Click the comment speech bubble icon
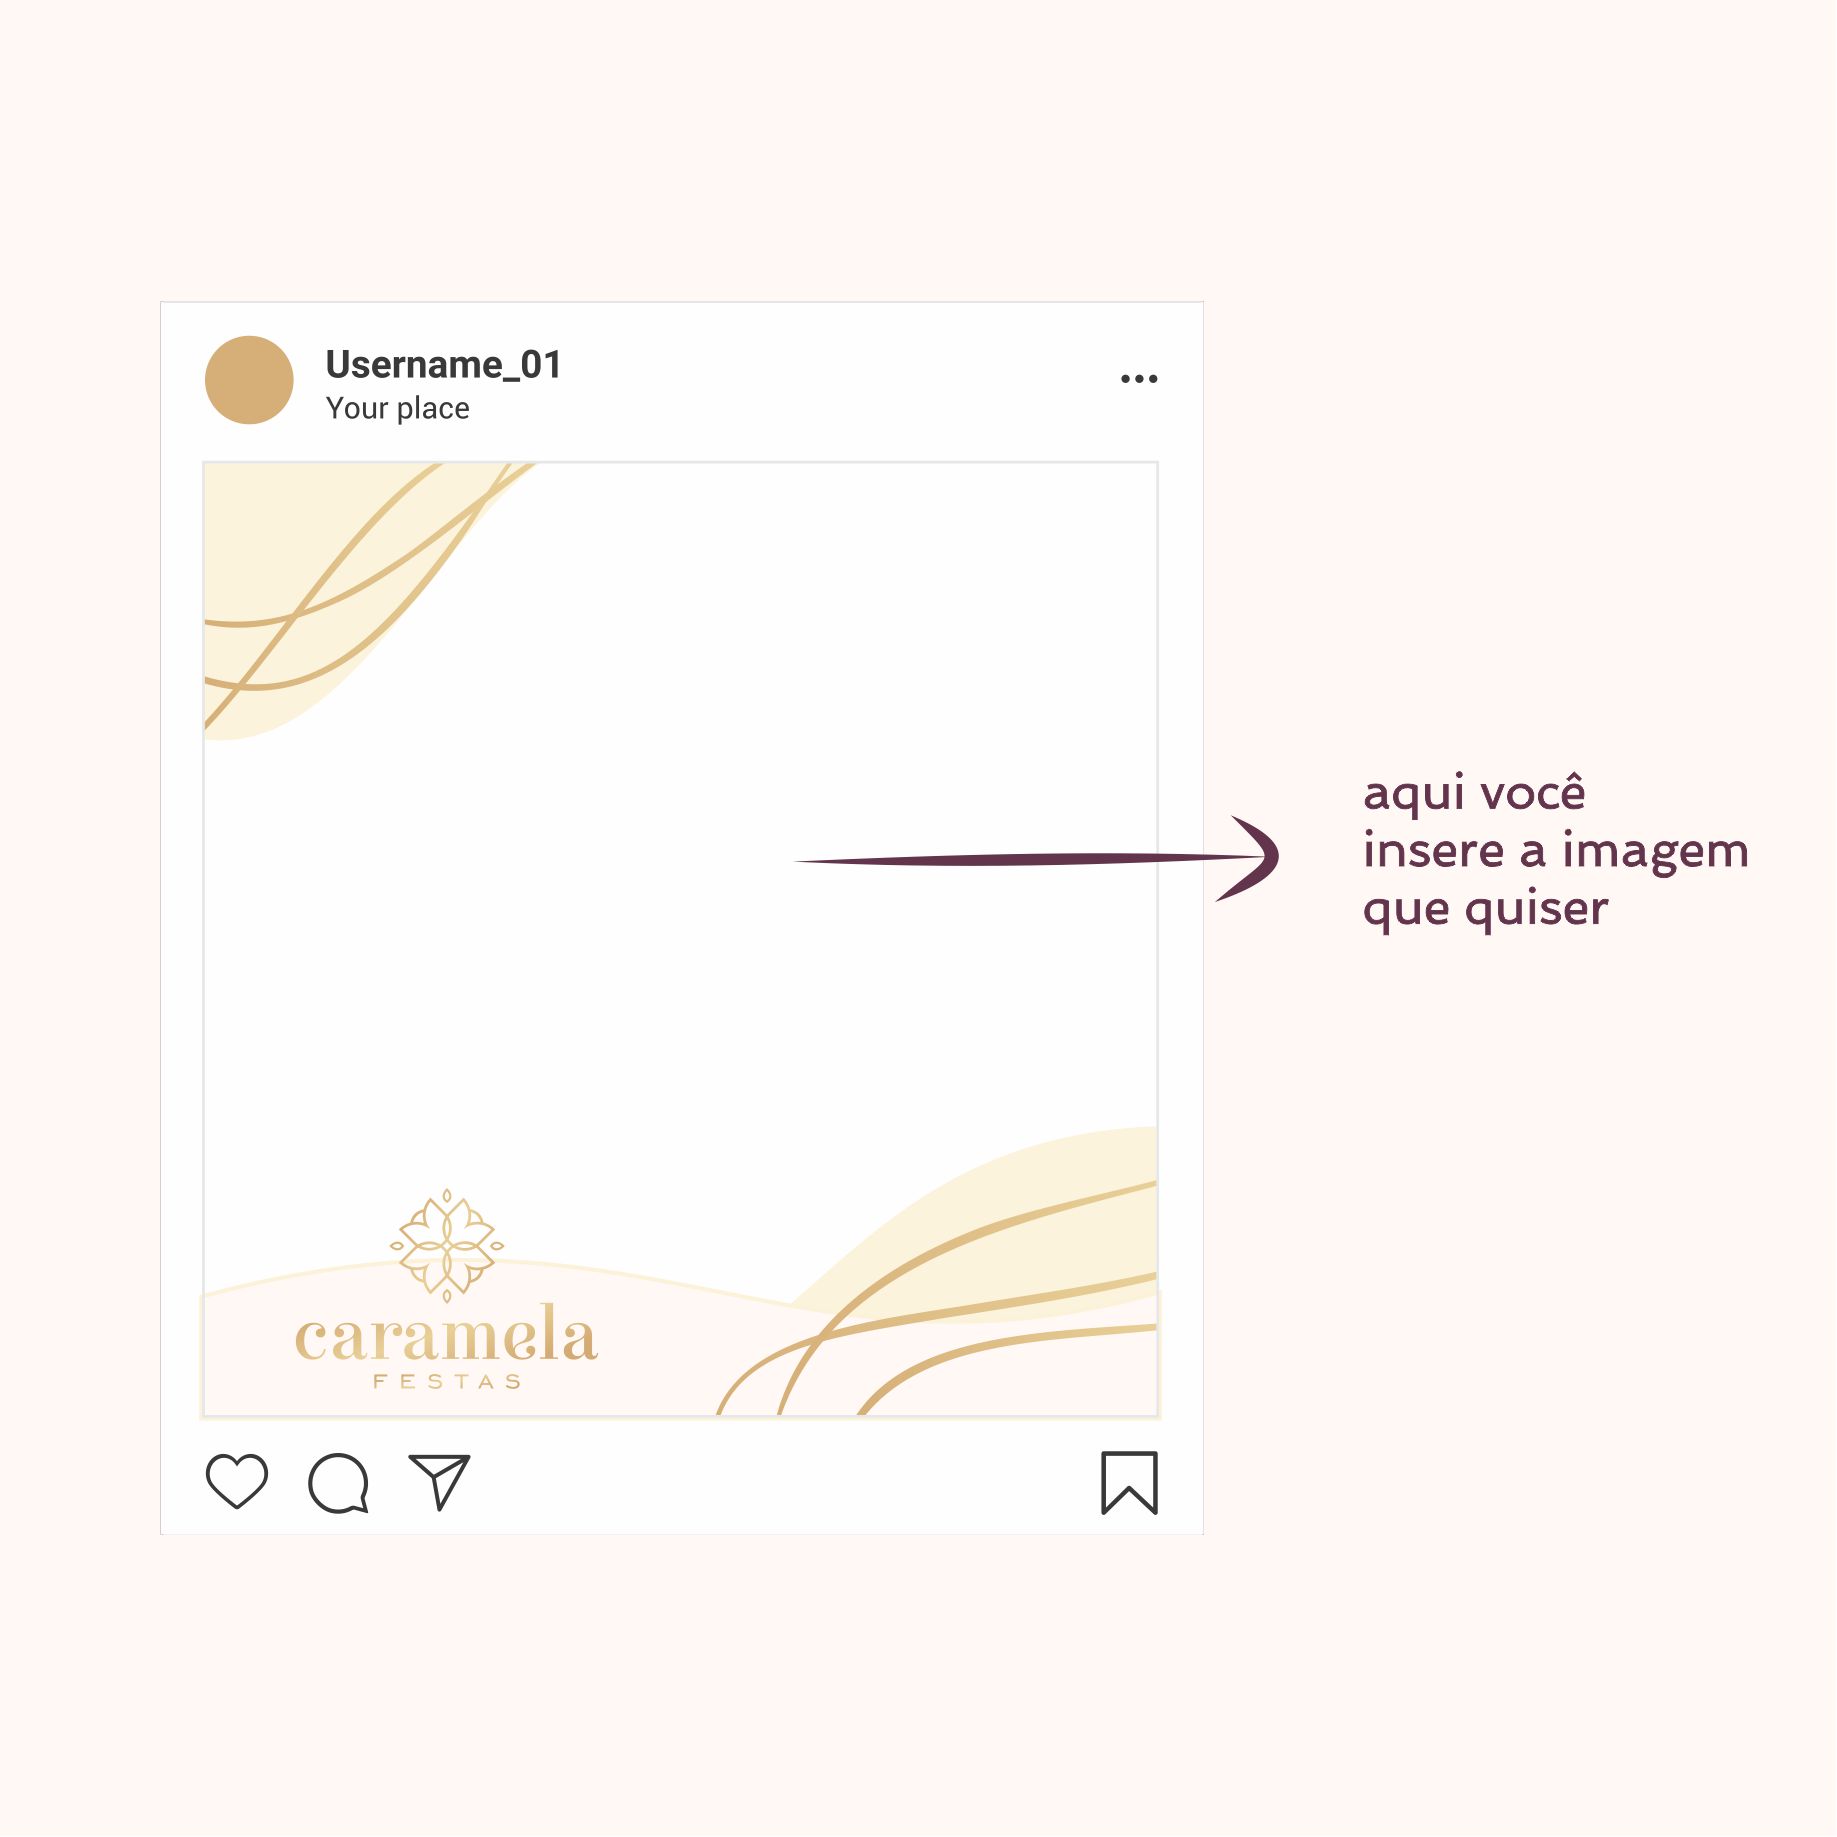The image size is (1837, 1837). click(x=339, y=1483)
